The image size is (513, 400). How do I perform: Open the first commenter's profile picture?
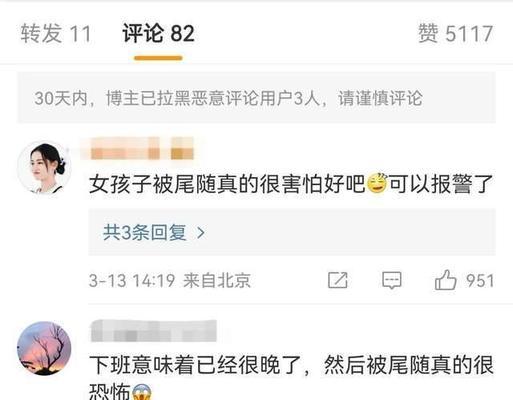[44, 168]
